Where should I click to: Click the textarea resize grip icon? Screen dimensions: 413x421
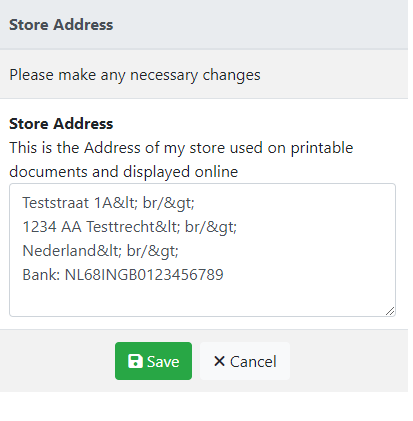390,311
